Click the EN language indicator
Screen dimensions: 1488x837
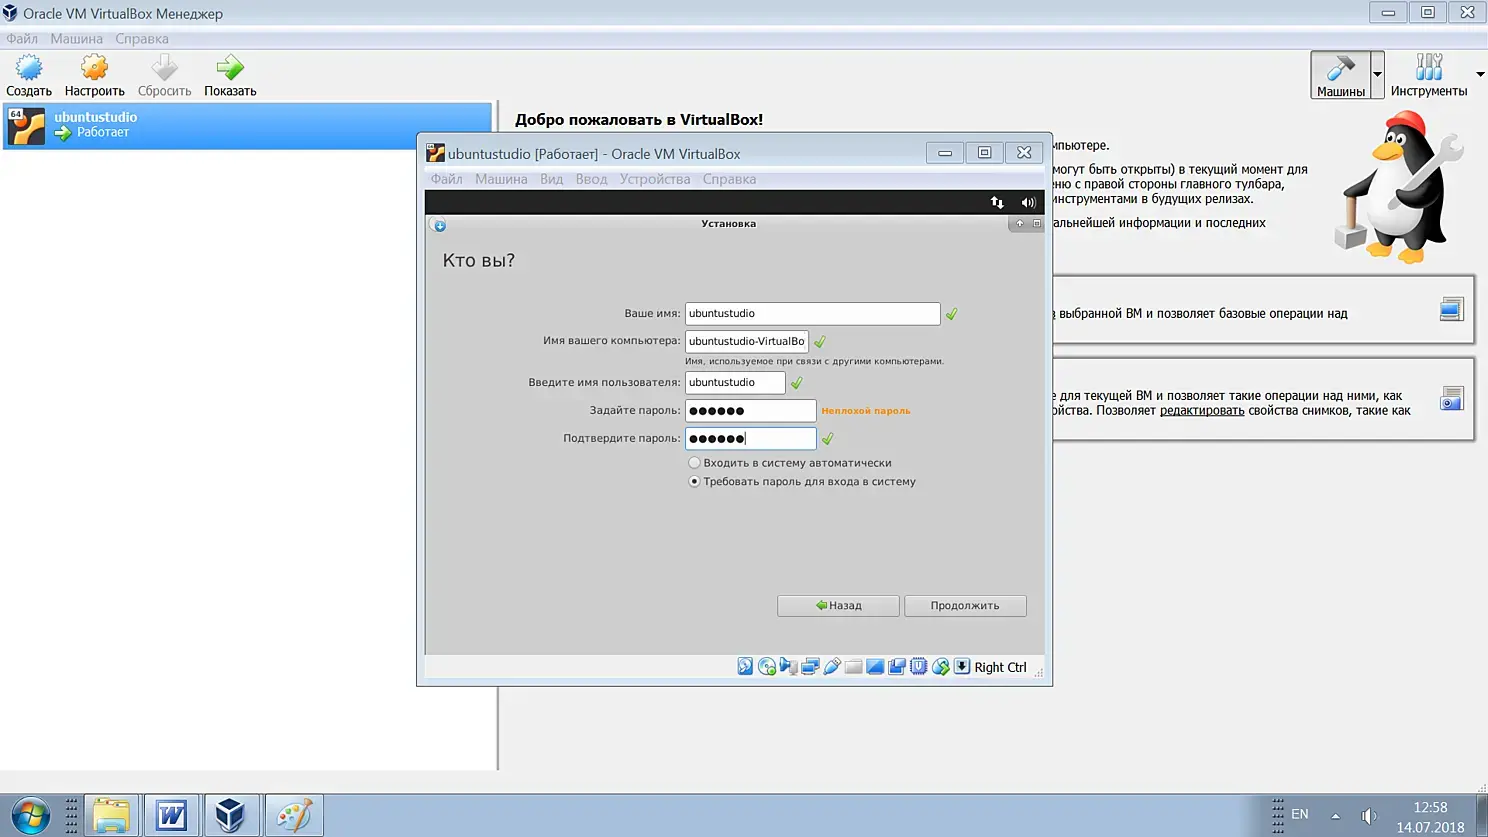pos(1300,815)
